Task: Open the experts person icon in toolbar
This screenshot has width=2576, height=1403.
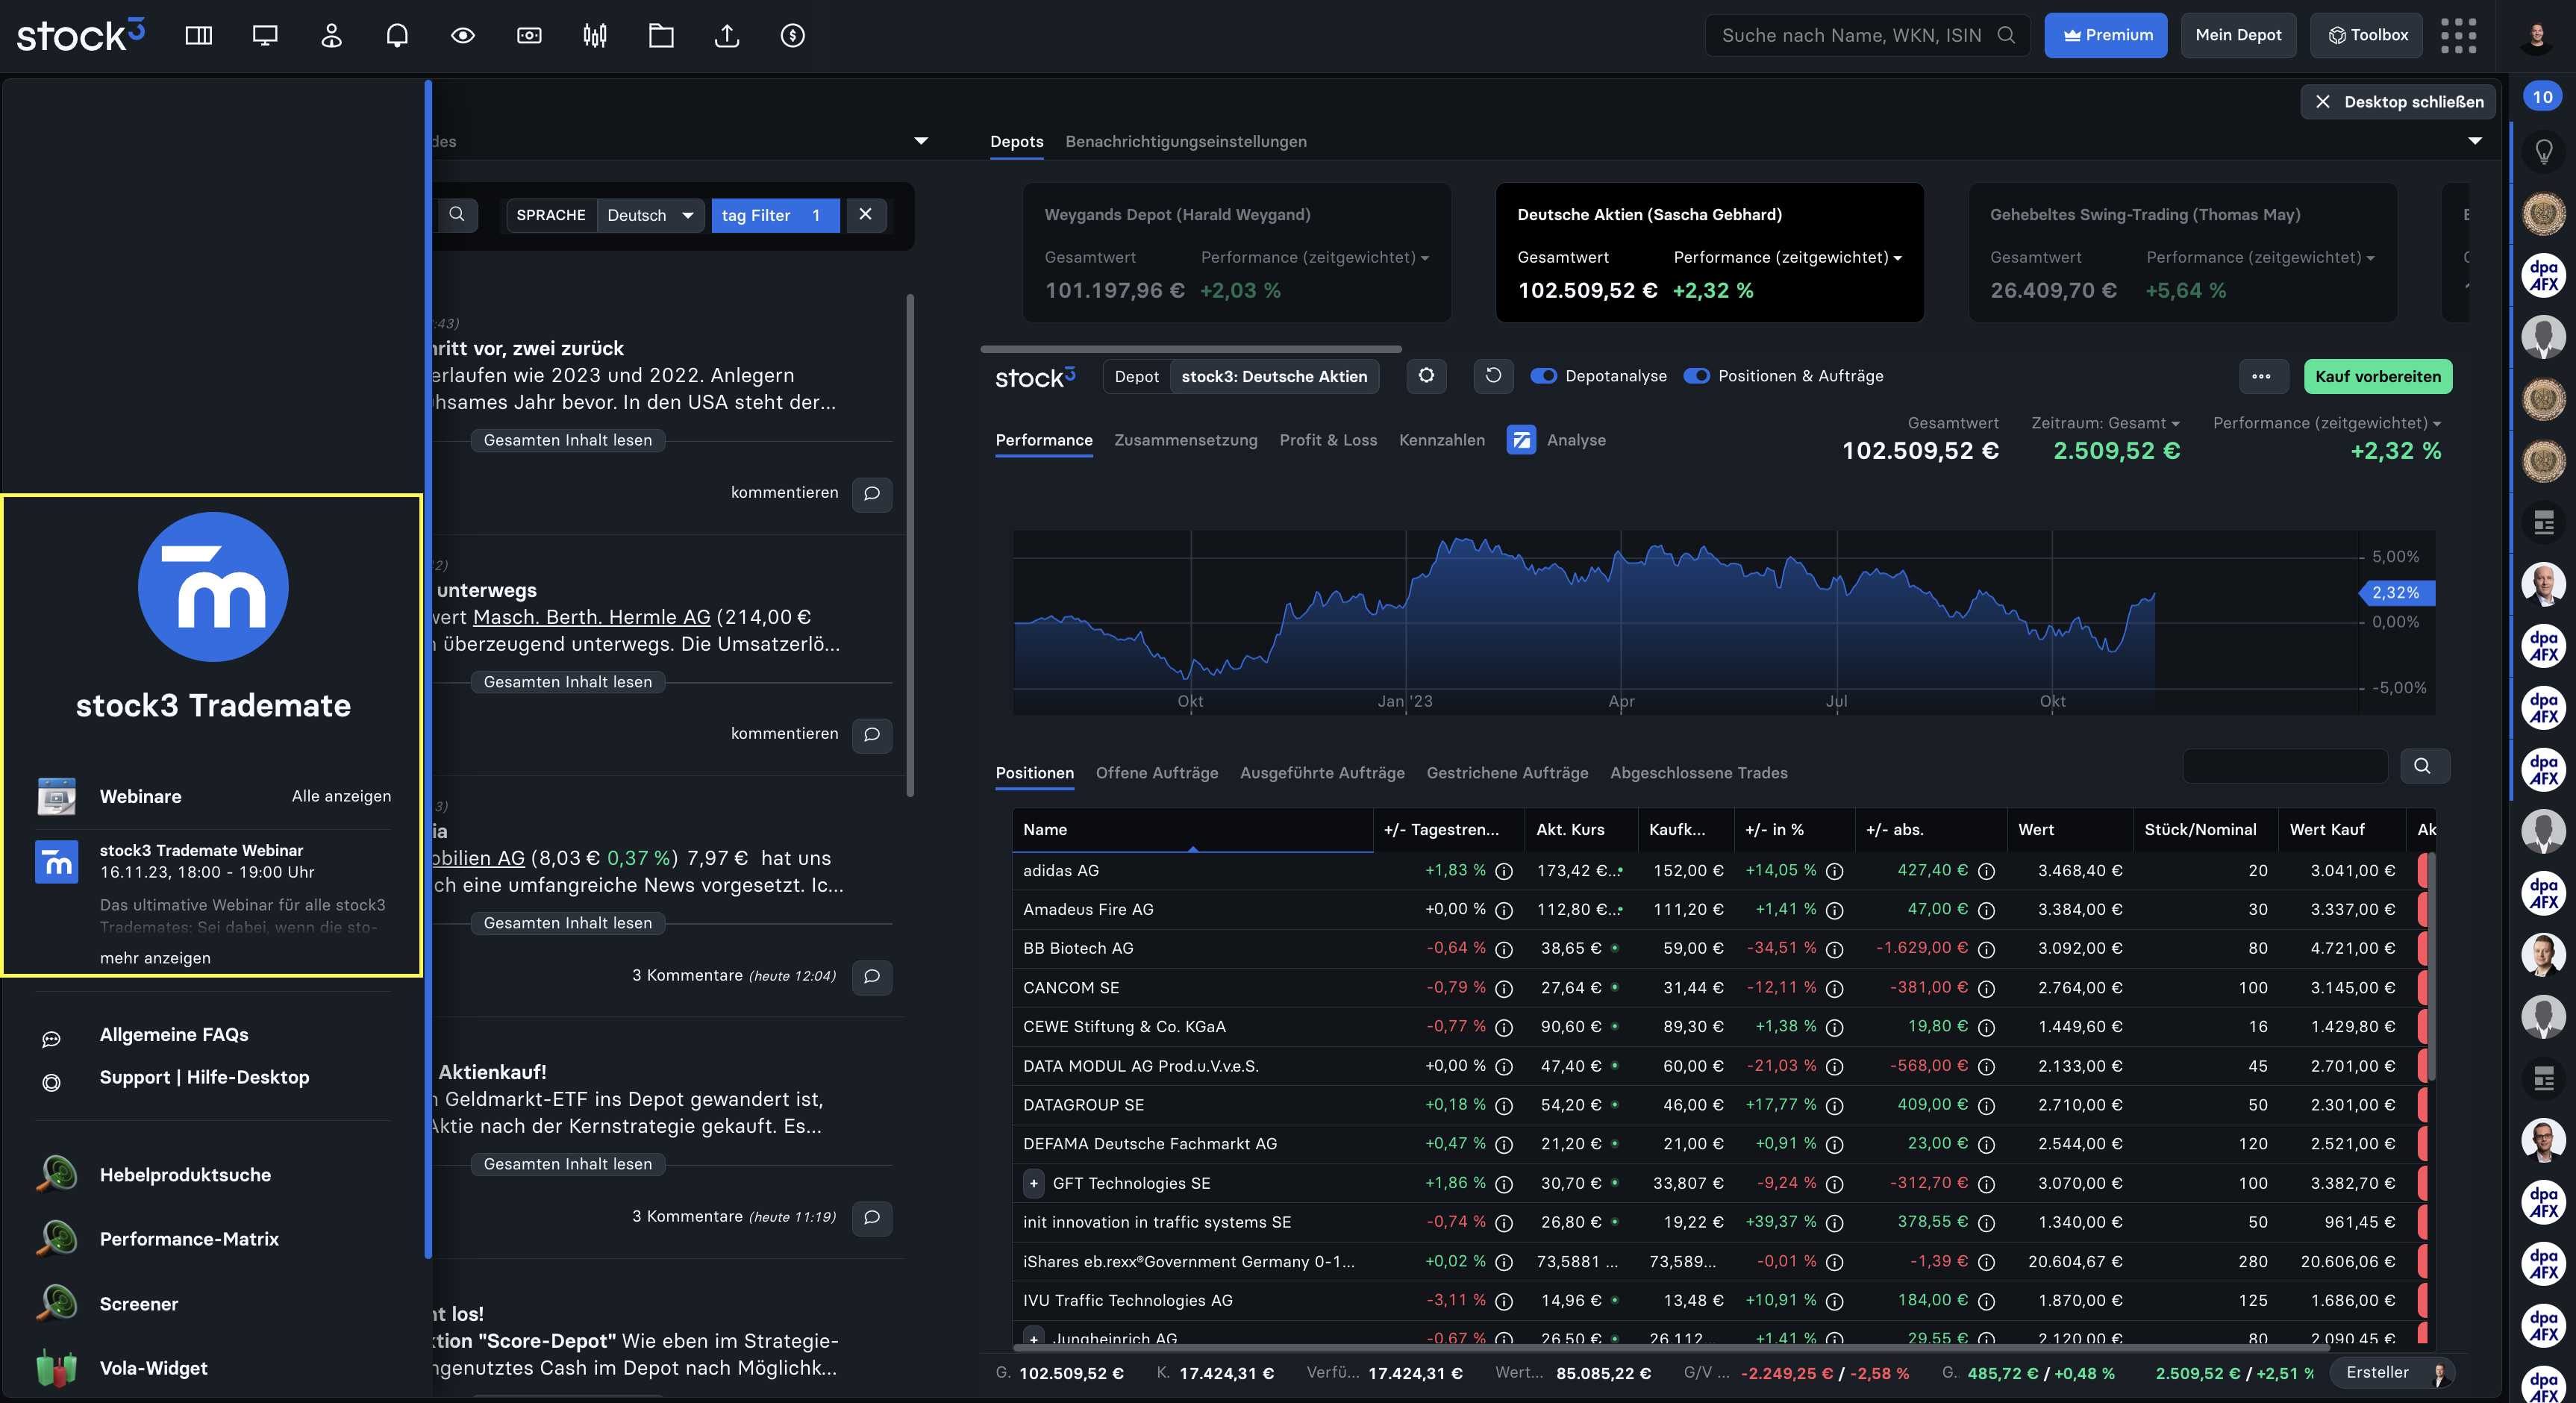Action: pos(331,36)
